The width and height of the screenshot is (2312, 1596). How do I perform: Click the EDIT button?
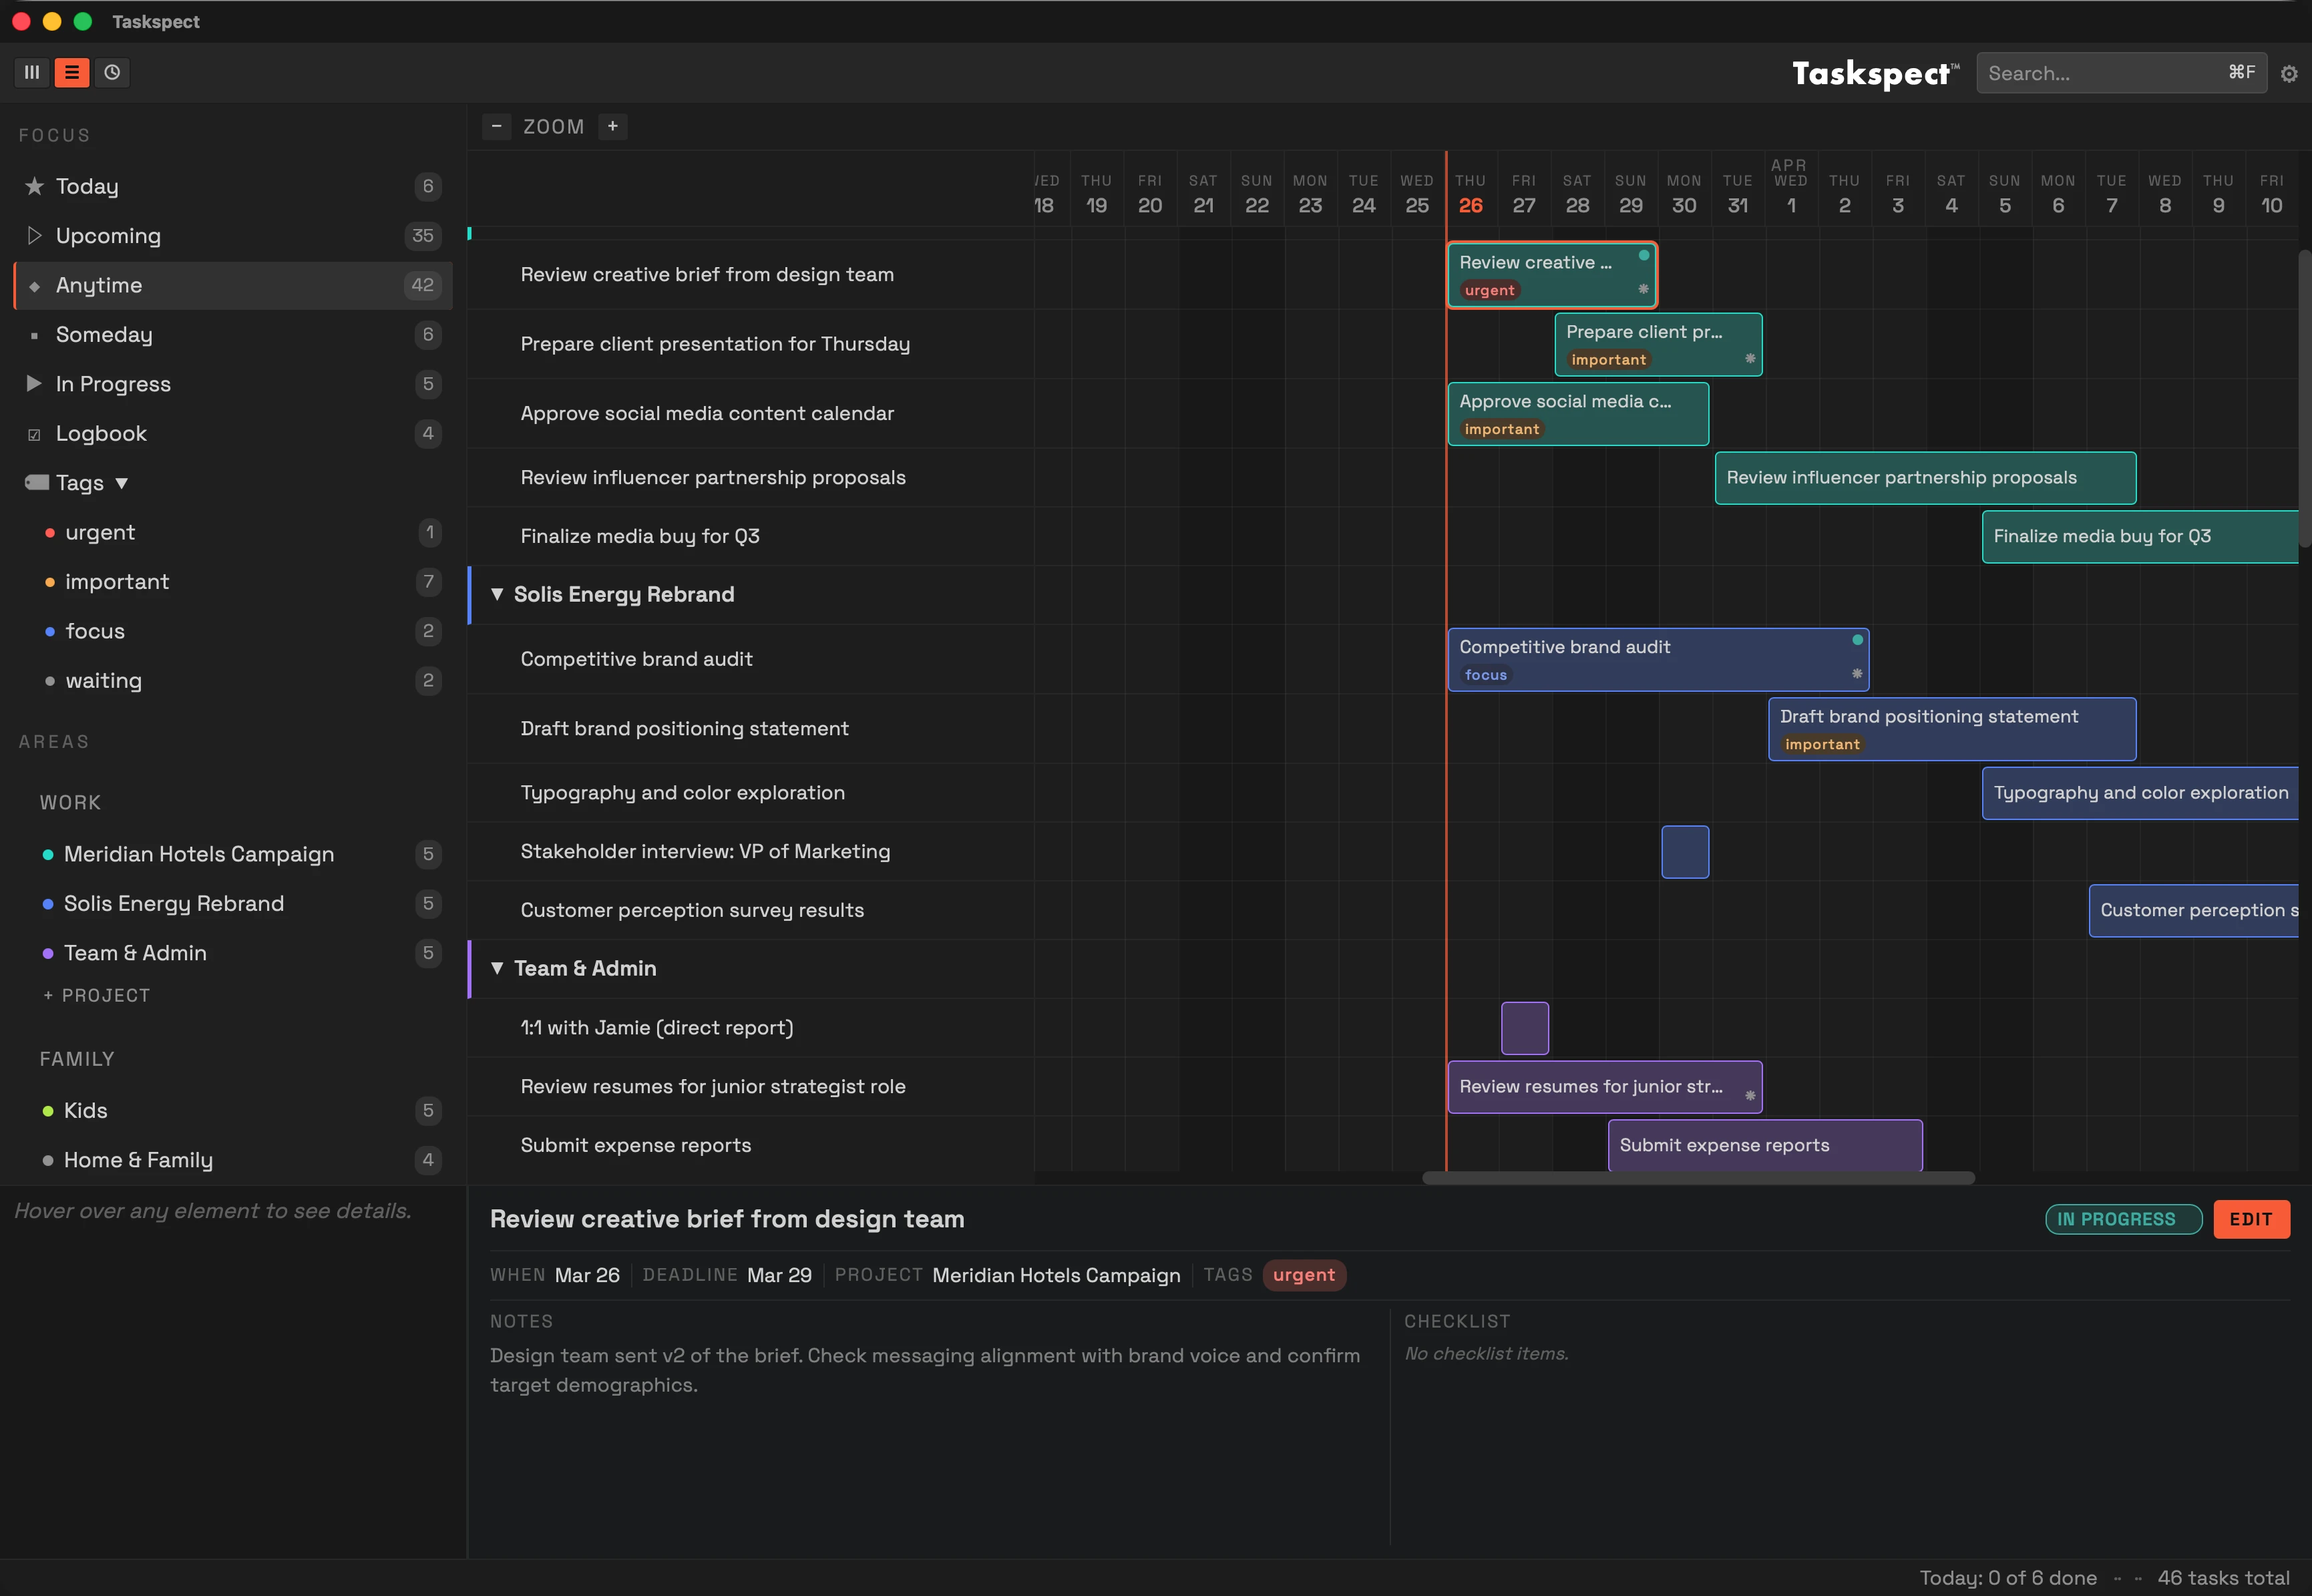pos(2251,1220)
